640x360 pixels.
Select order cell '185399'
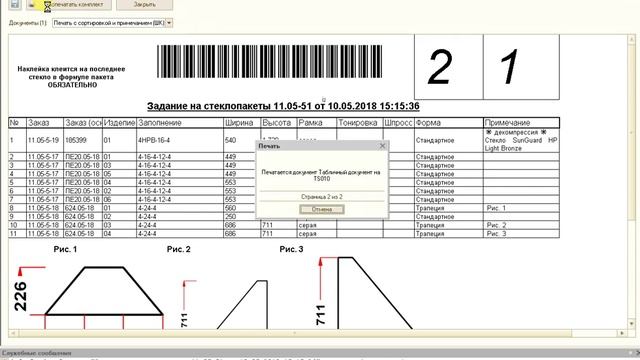[83, 140]
